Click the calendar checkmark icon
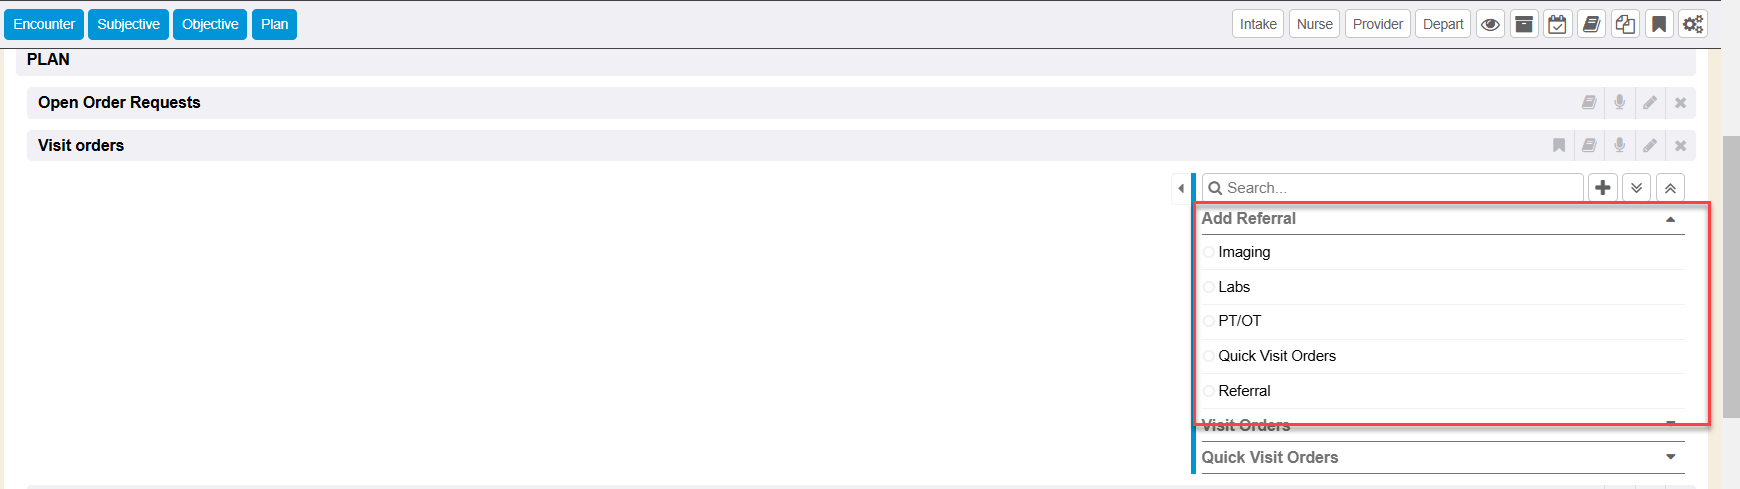Screen dimensions: 1740x489 tap(1557, 24)
